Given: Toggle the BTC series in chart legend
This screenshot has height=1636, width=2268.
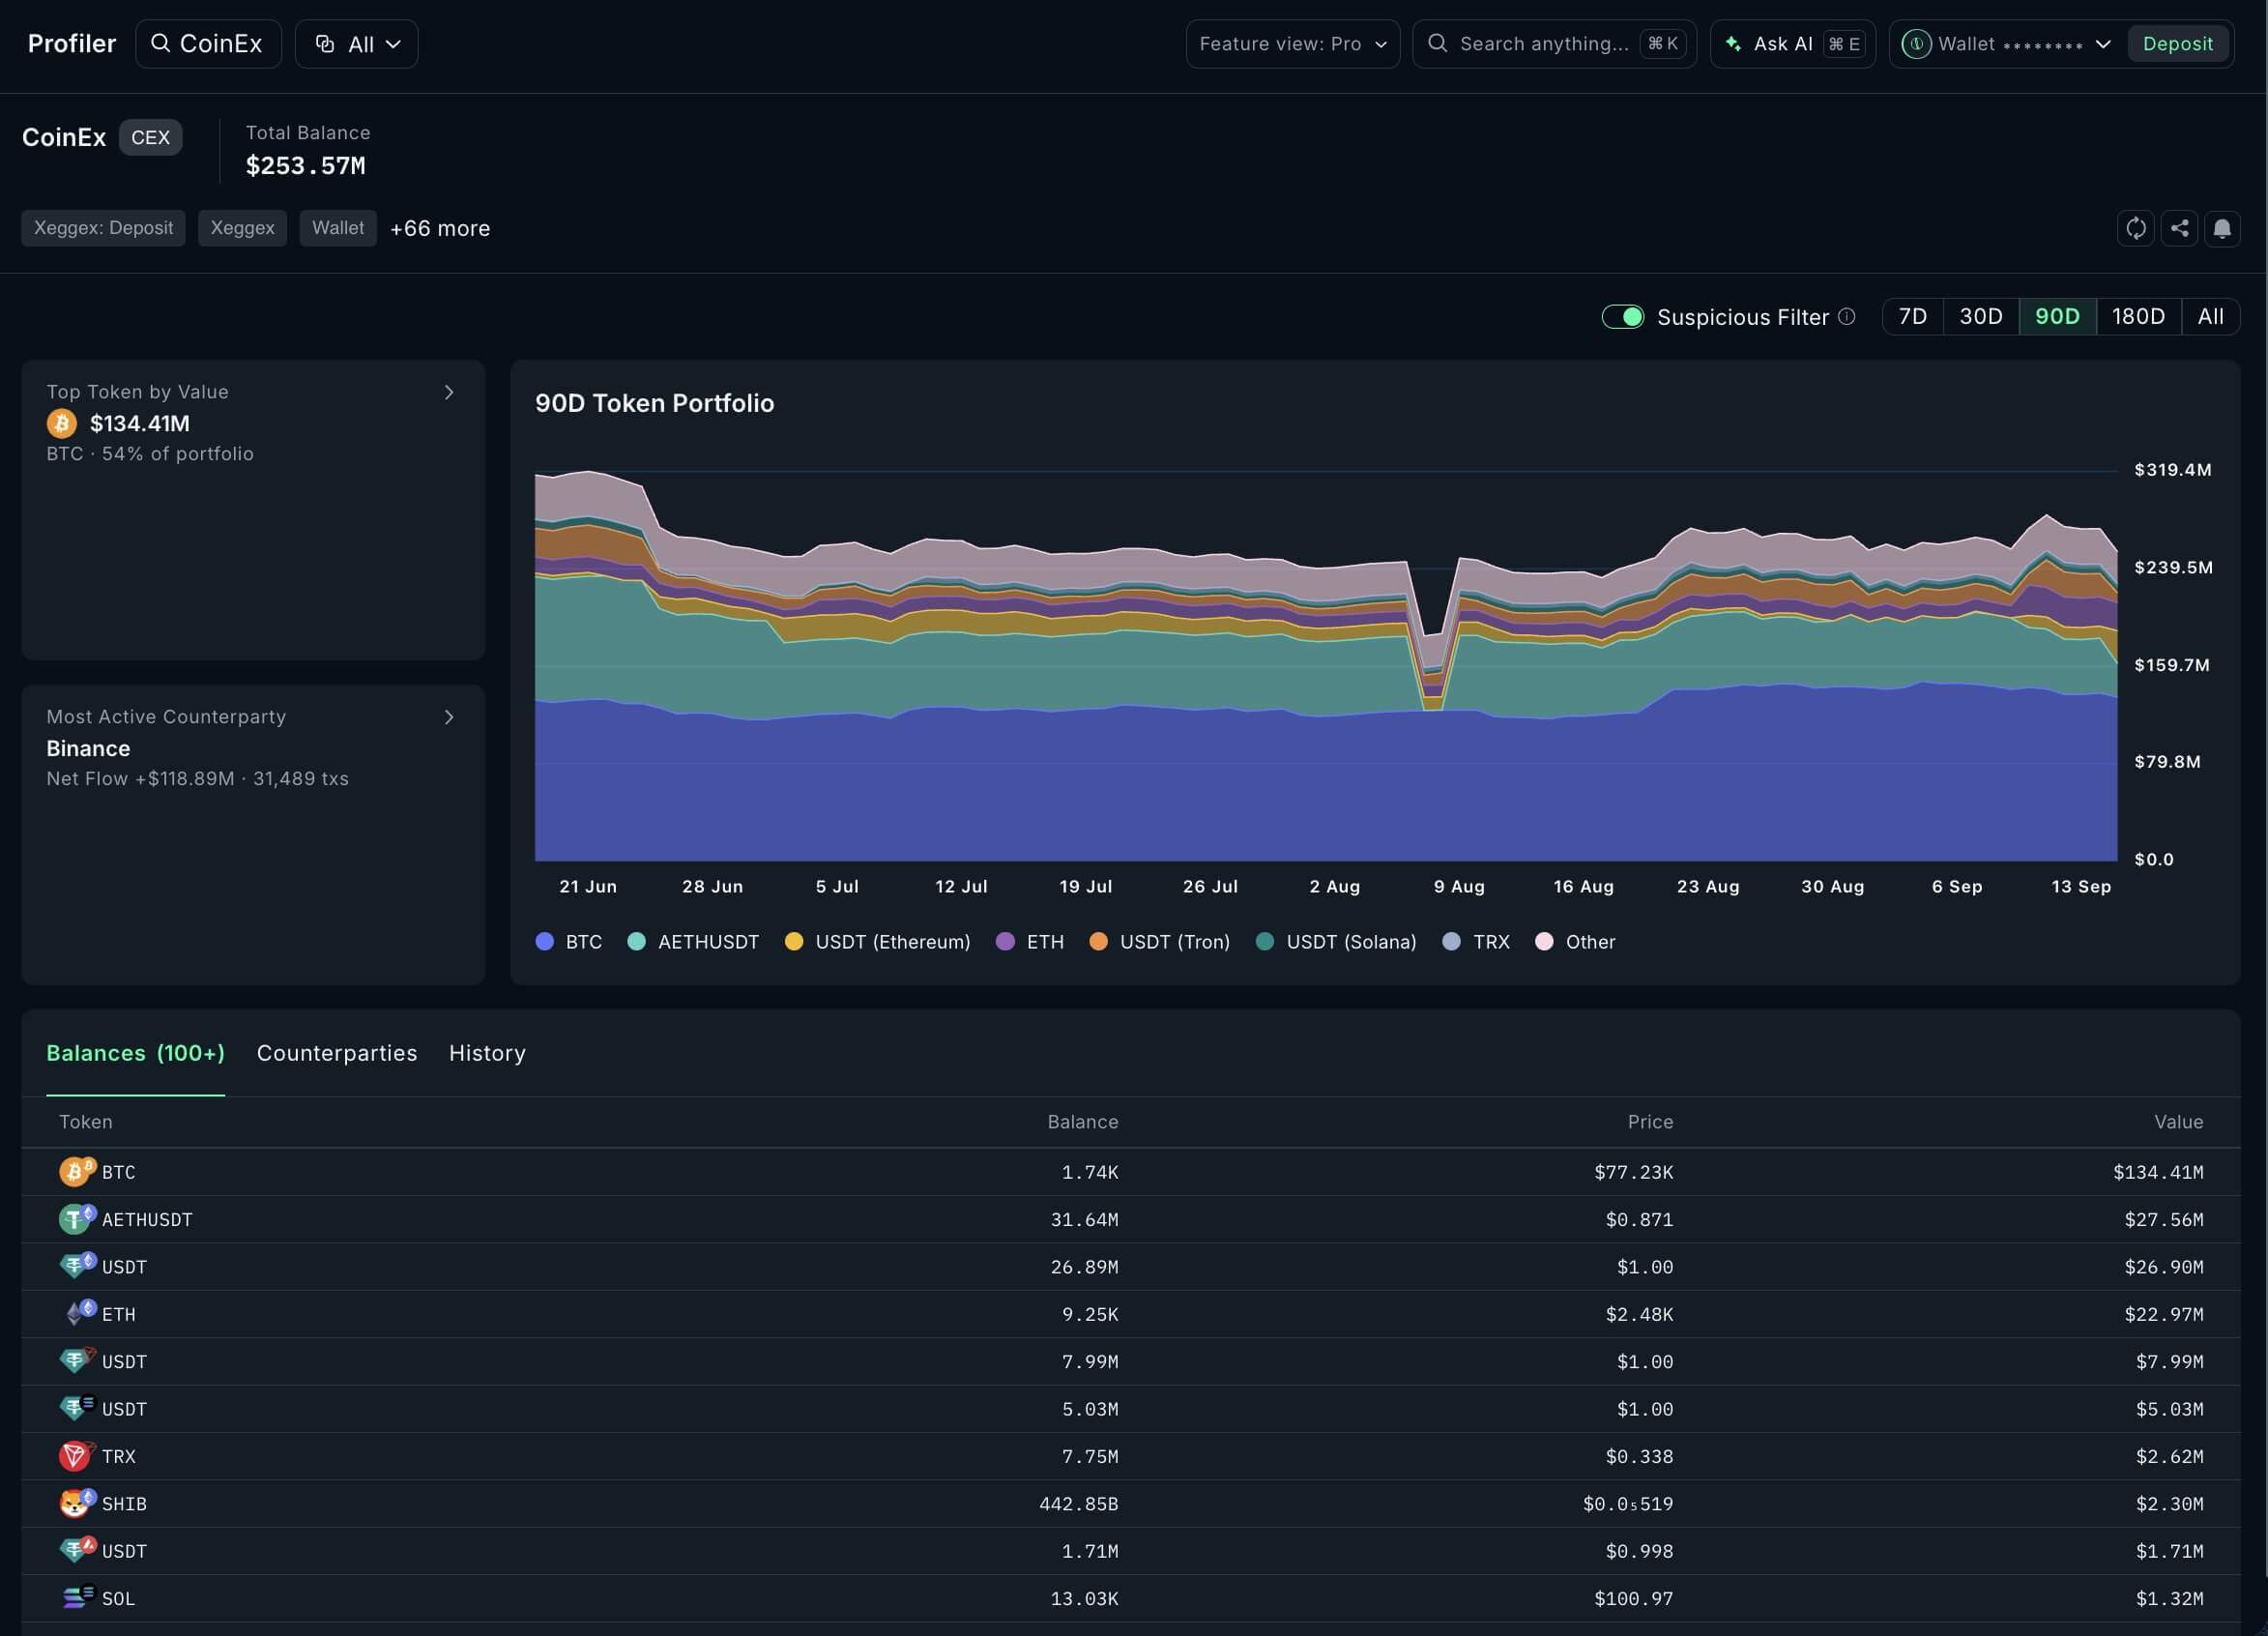Looking at the screenshot, I should click(569, 941).
